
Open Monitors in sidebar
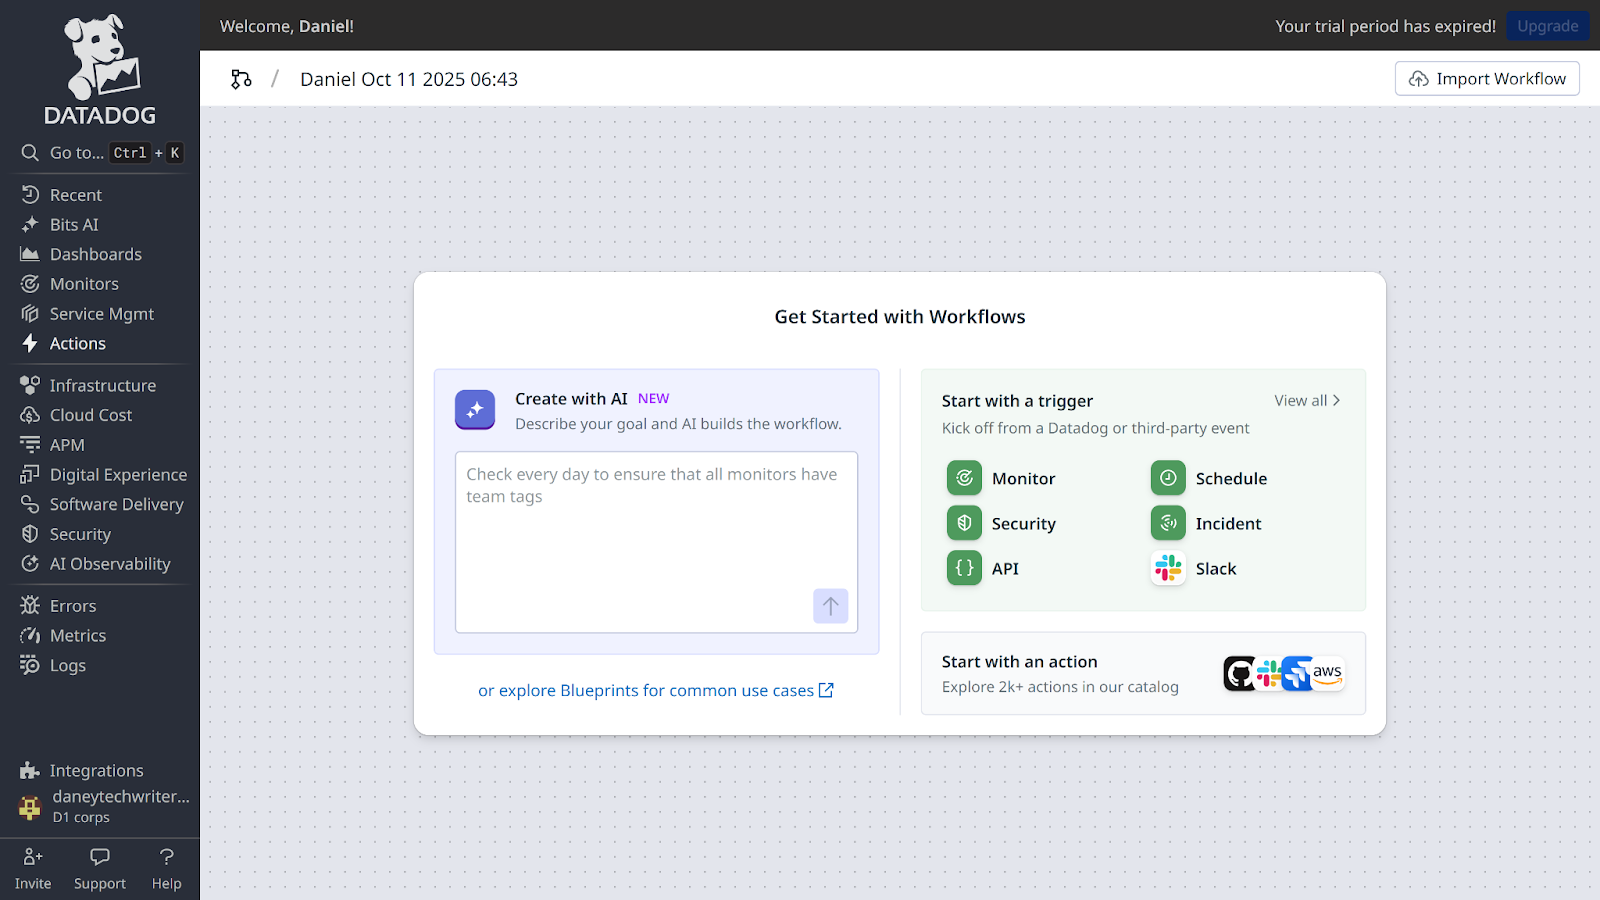pos(84,284)
